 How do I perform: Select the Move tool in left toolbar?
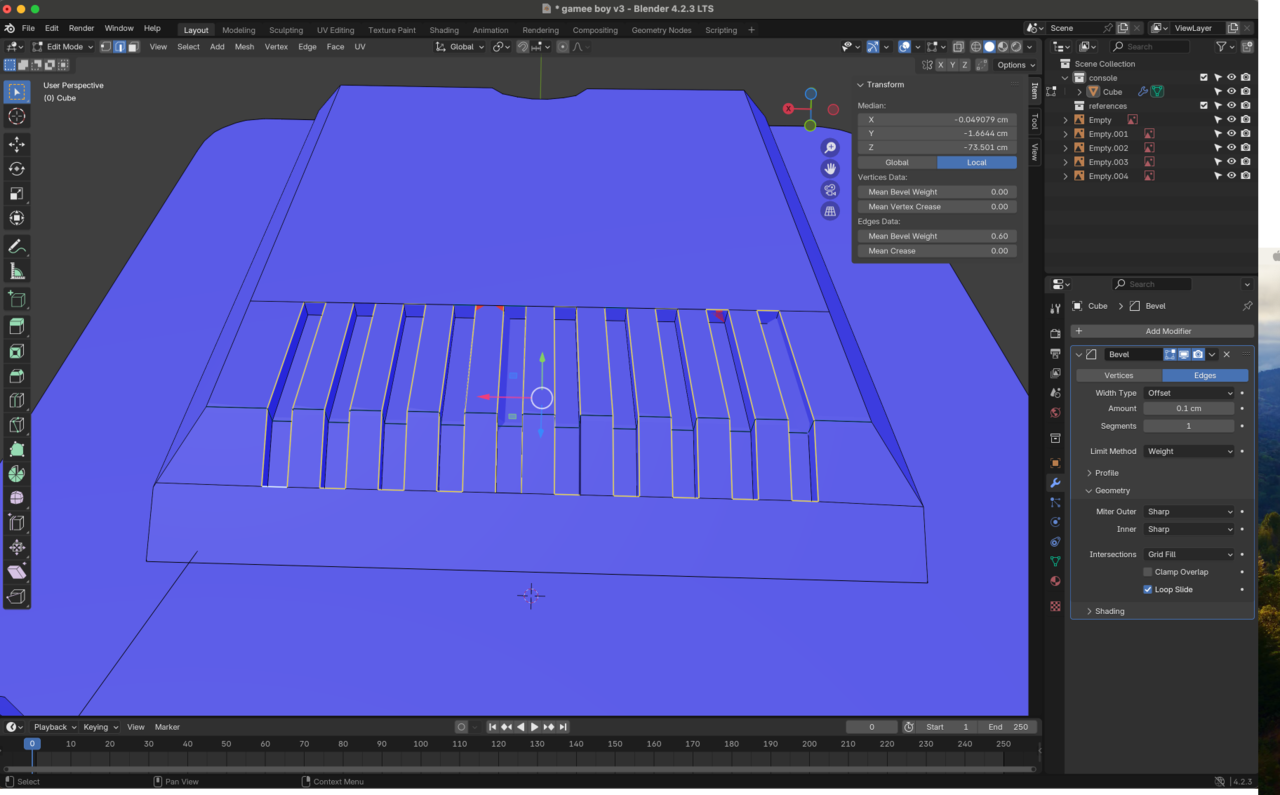coord(17,144)
